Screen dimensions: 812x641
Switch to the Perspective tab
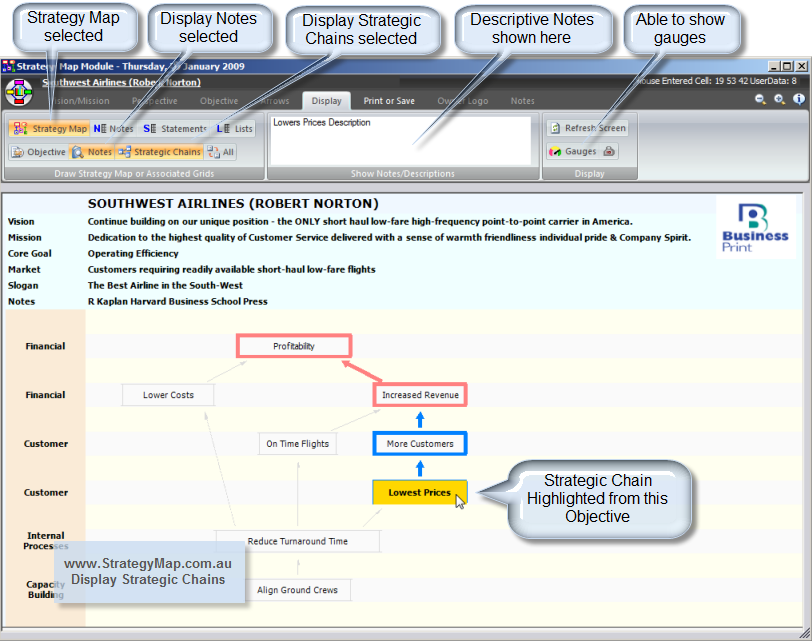click(x=154, y=101)
